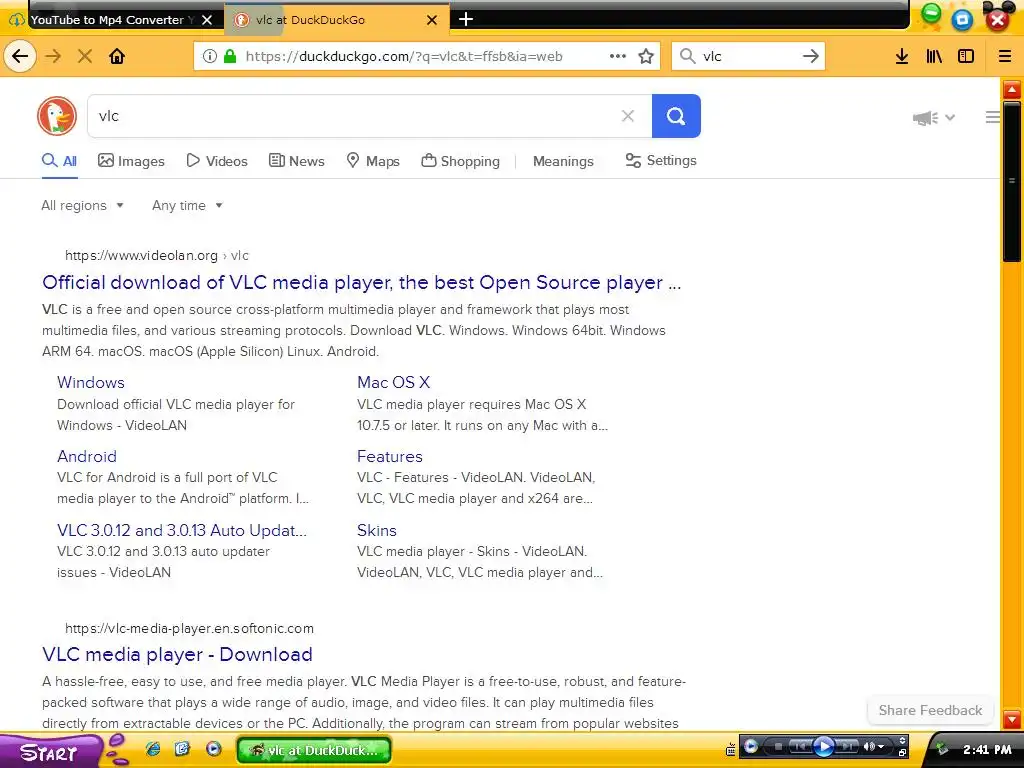Run the search with the blue magnifier button

click(x=676, y=116)
